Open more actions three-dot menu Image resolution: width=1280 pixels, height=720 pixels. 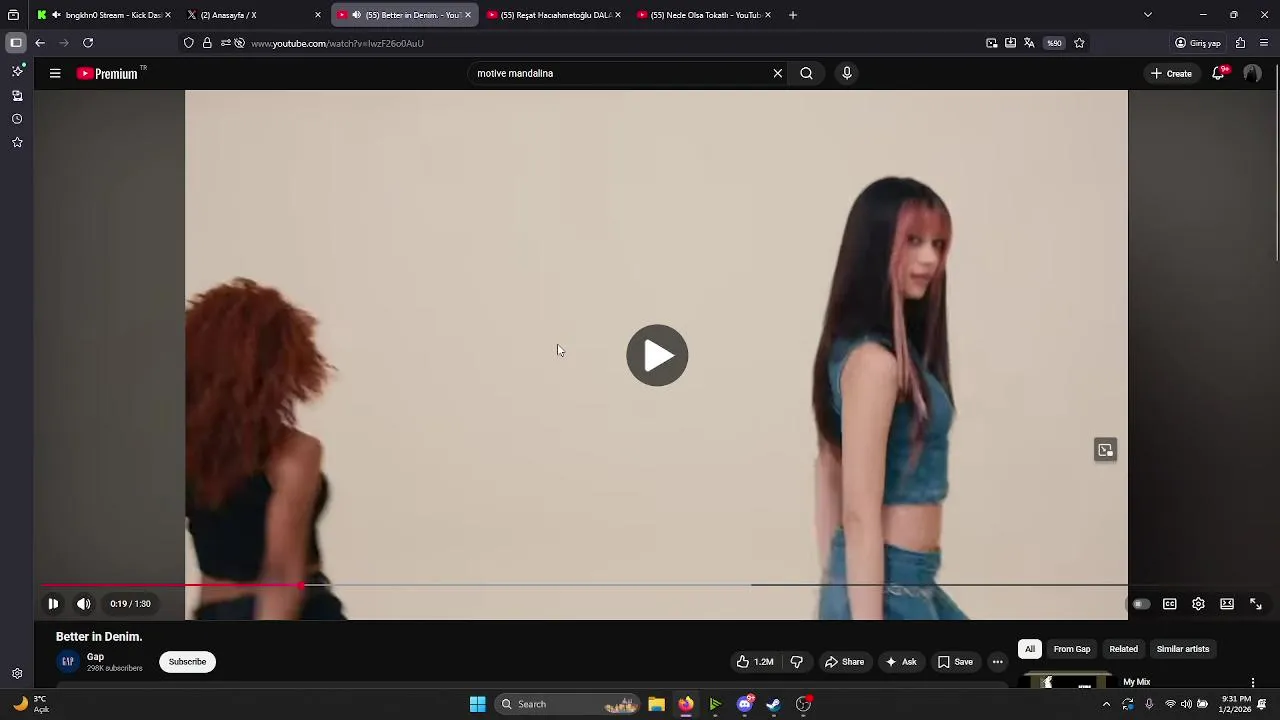[x=997, y=661]
